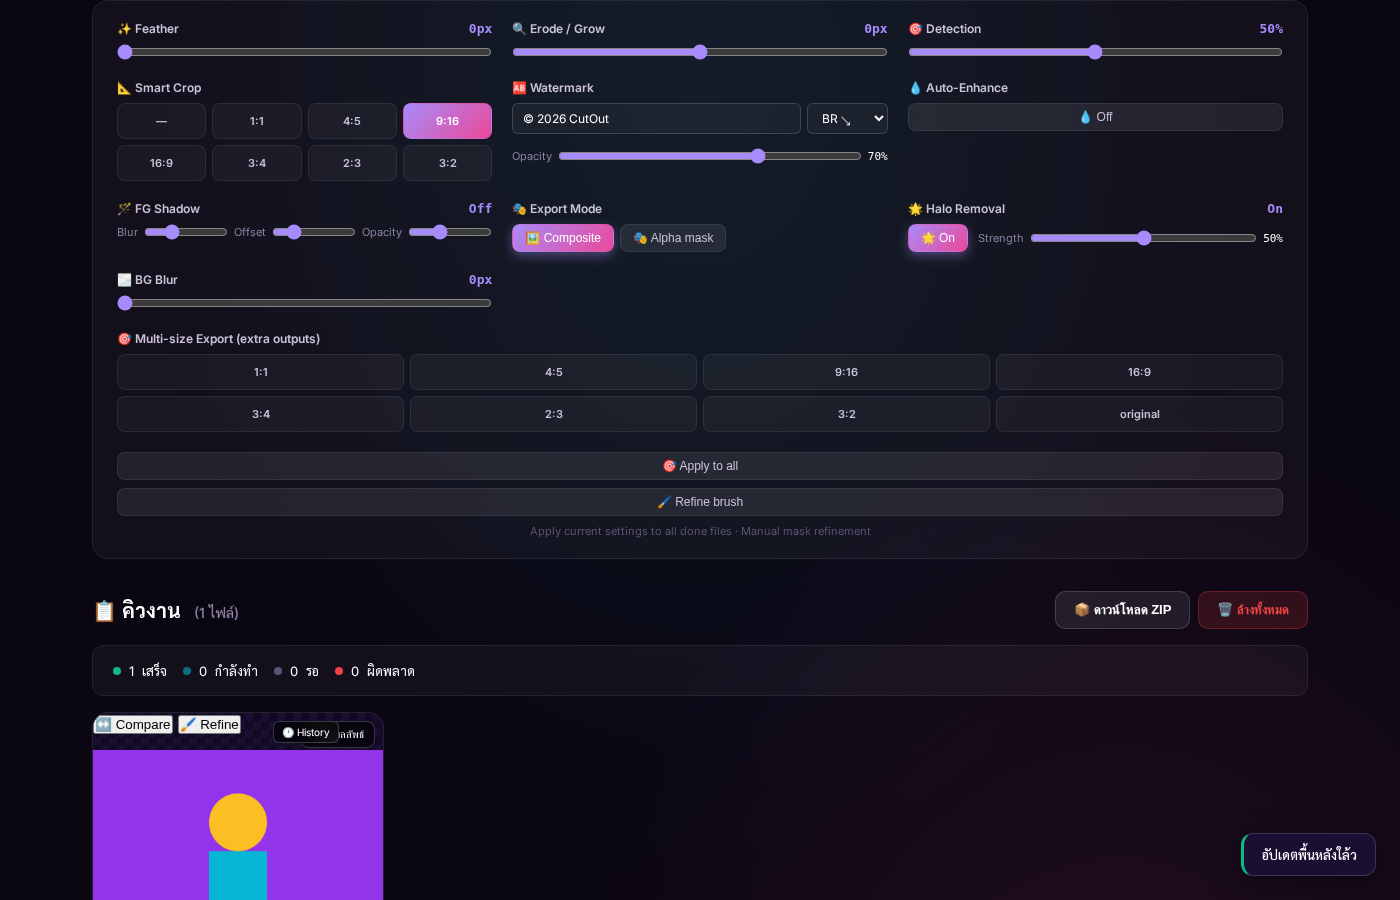The image size is (1400, 900).
Task: Click the Multi-size Export target icon
Action: pos(124,339)
